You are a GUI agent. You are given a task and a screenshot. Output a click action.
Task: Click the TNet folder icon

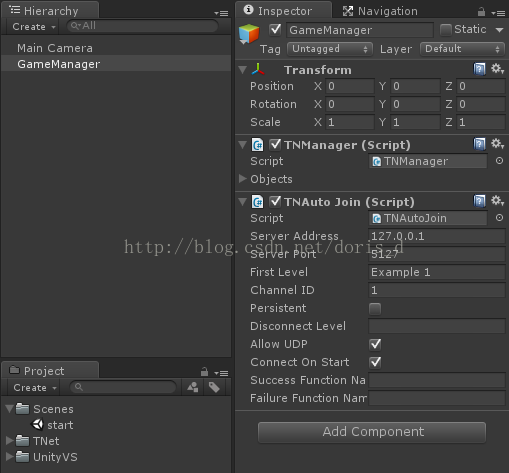point(23,441)
